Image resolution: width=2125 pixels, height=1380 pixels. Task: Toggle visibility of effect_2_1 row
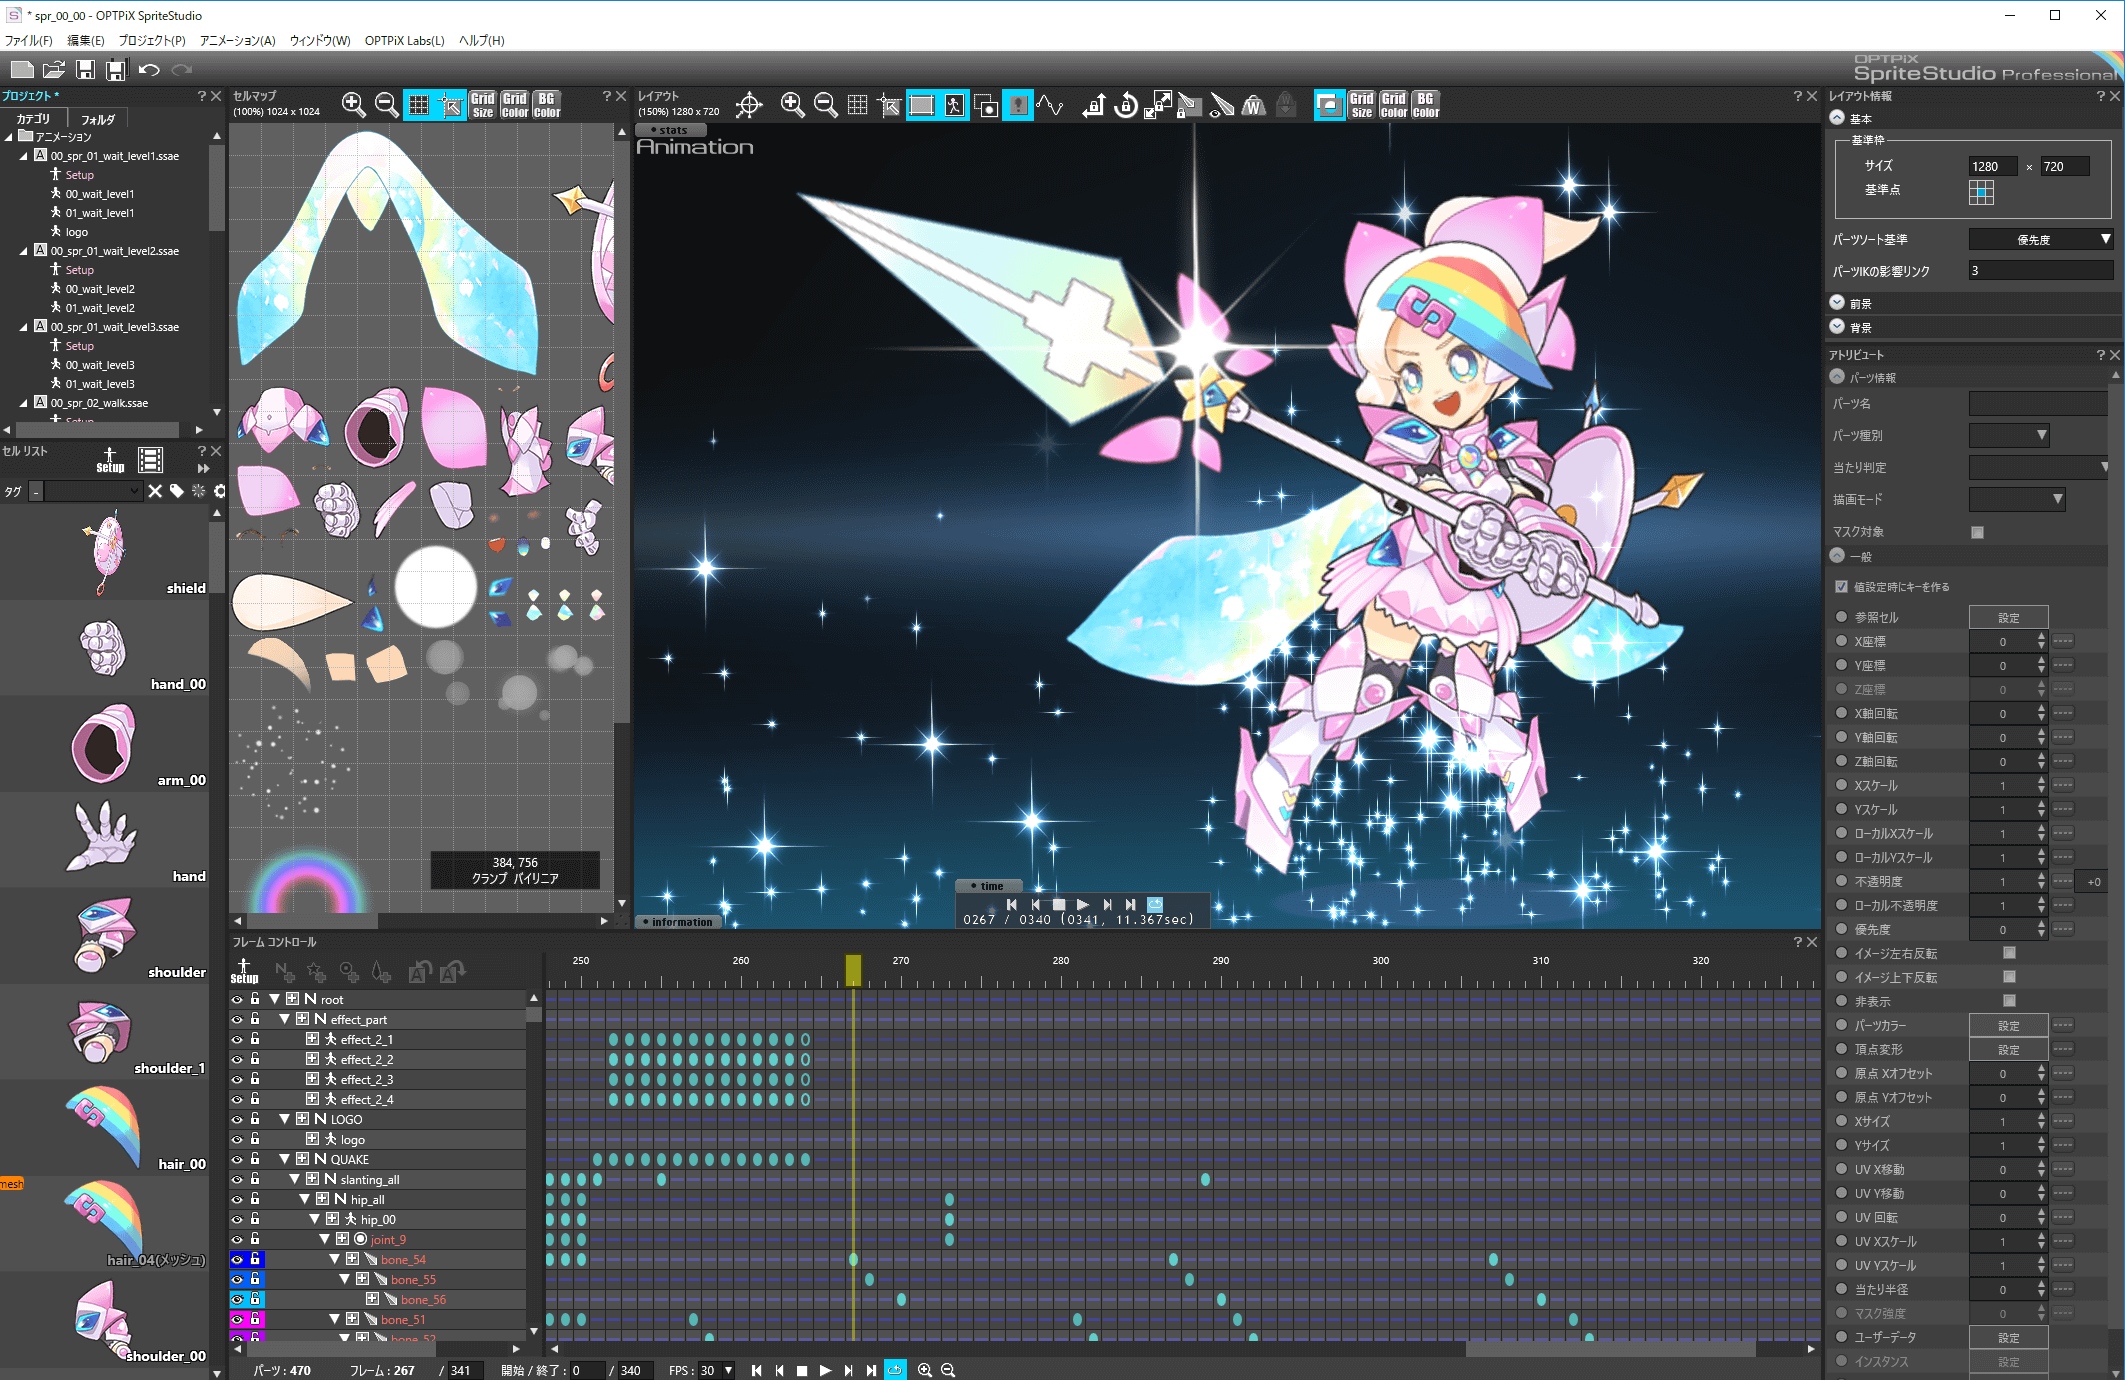pyautogui.click(x=237, y=1039)
